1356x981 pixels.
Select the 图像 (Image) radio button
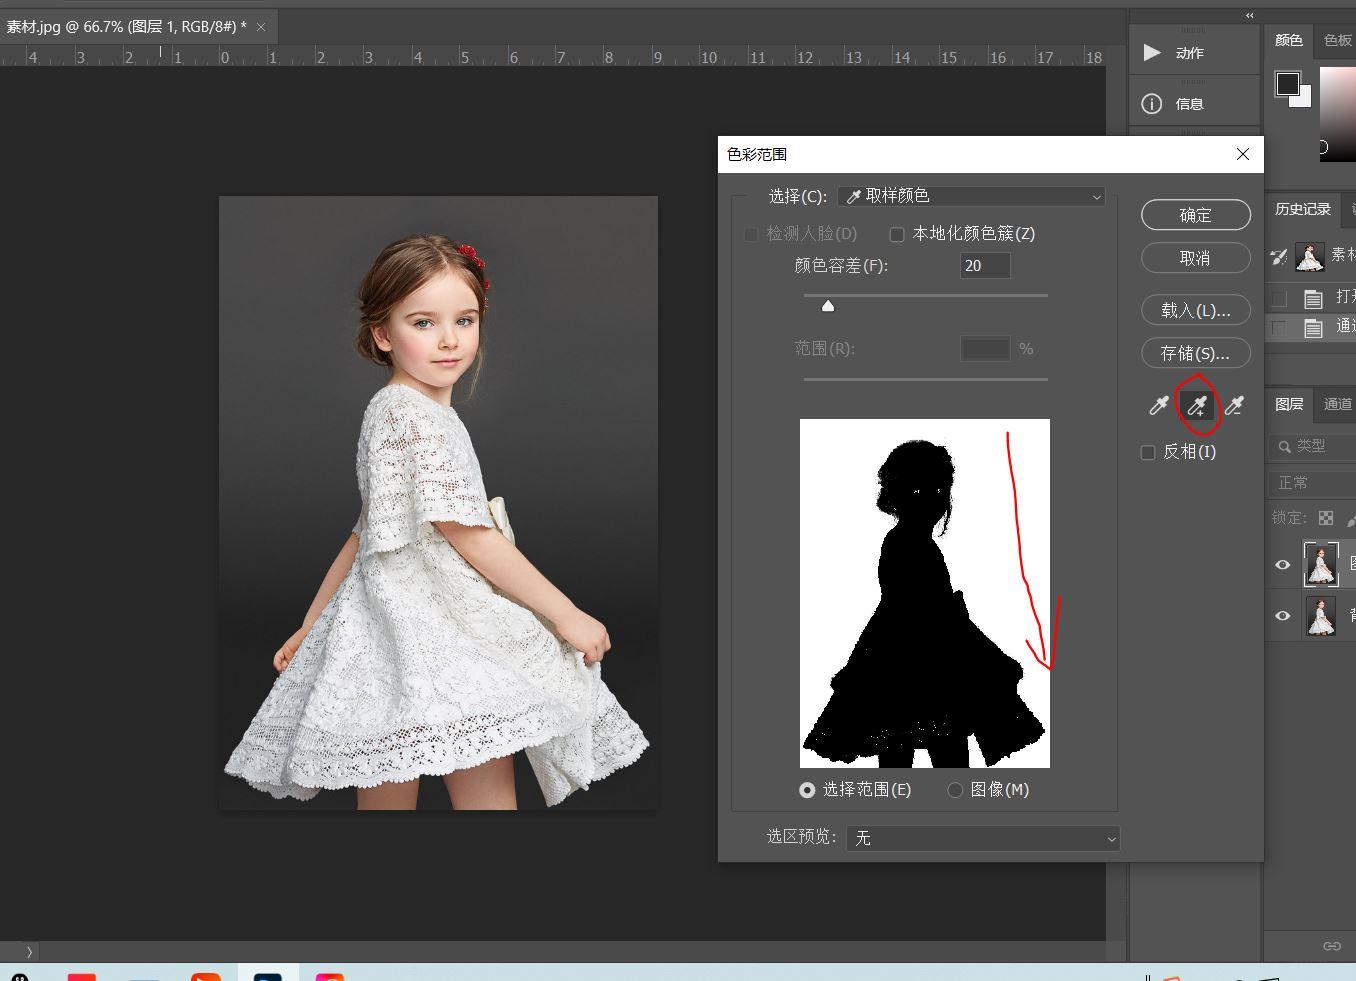(955, 790)
